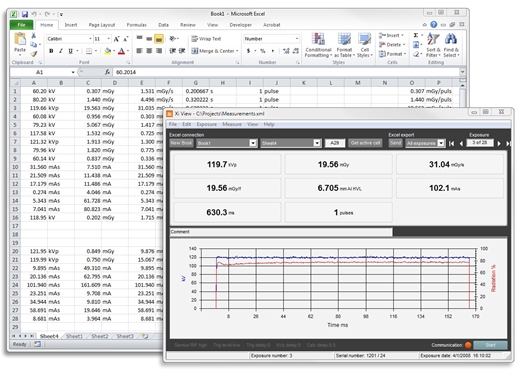Open Conditional Formatting menu
This screenshot has width=532, height=385.
pyautogui.click(x=318, y=45)
